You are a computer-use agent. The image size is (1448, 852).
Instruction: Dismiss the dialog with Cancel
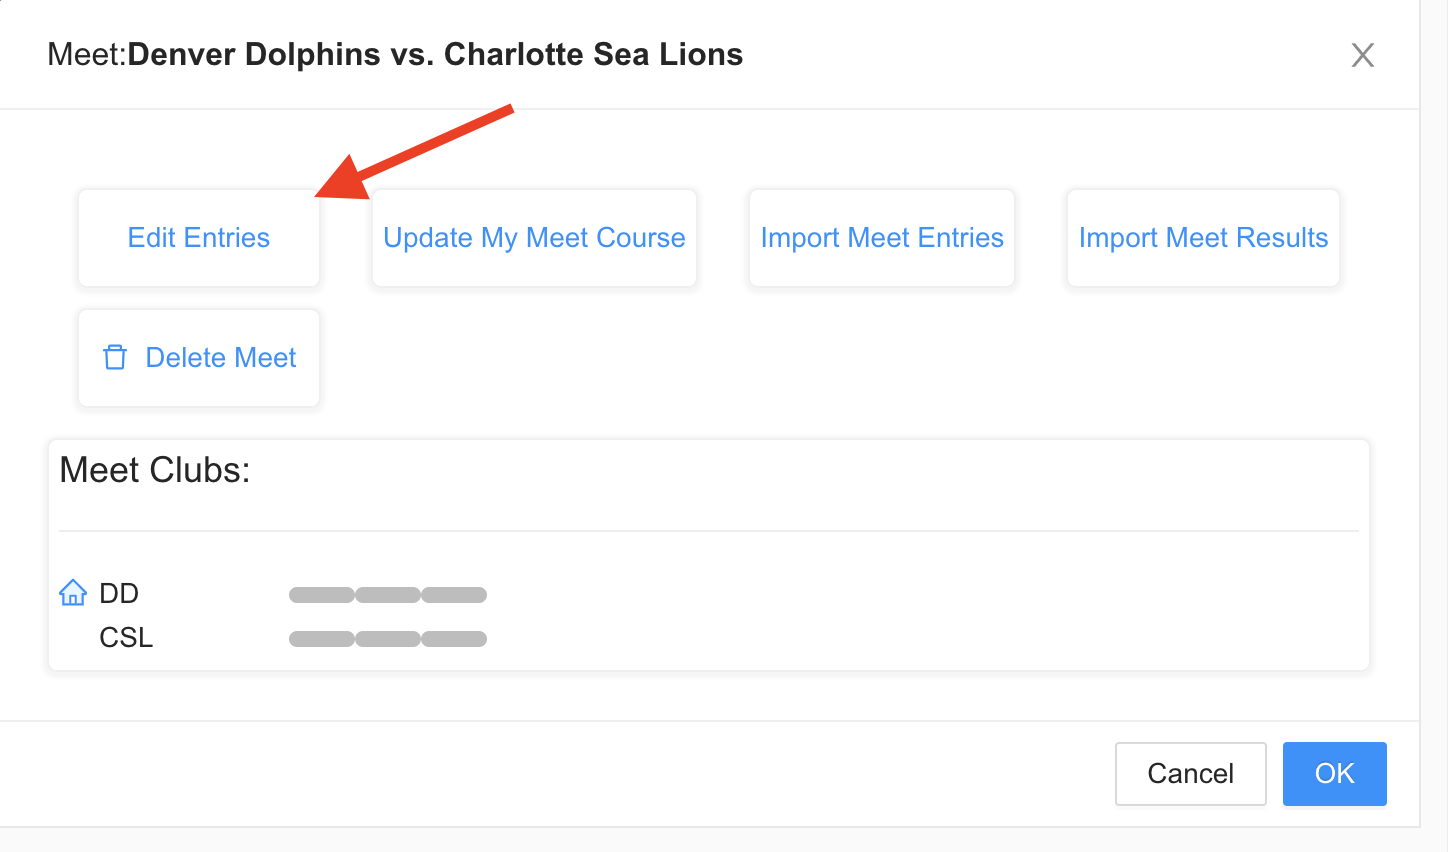click(x=1190, y=774)
